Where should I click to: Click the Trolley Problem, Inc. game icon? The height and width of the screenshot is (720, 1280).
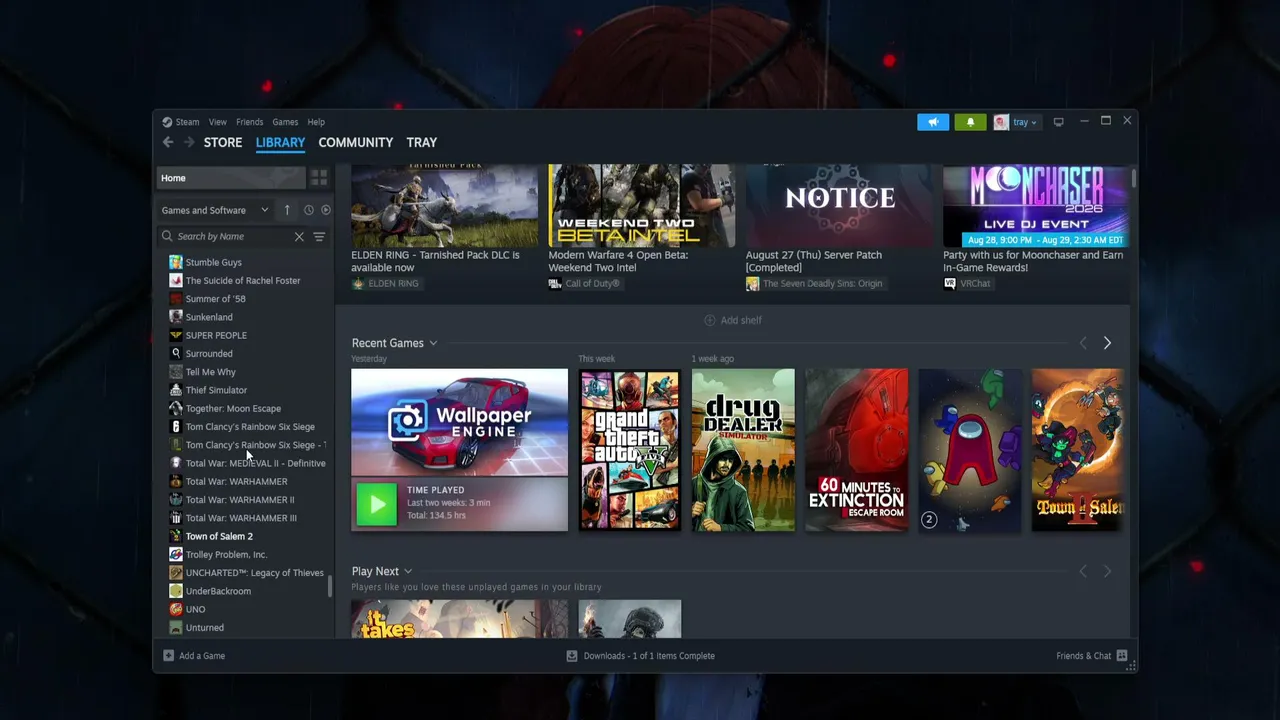[176, 555]
